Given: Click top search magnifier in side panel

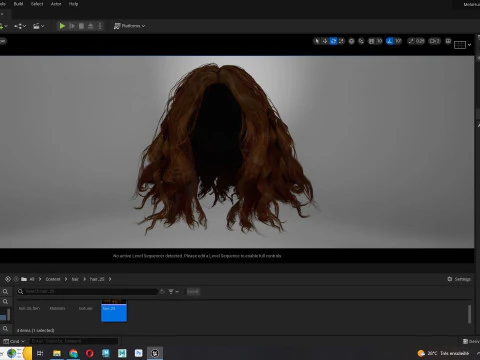Looking at the screenshot, I should click(5, 292).
